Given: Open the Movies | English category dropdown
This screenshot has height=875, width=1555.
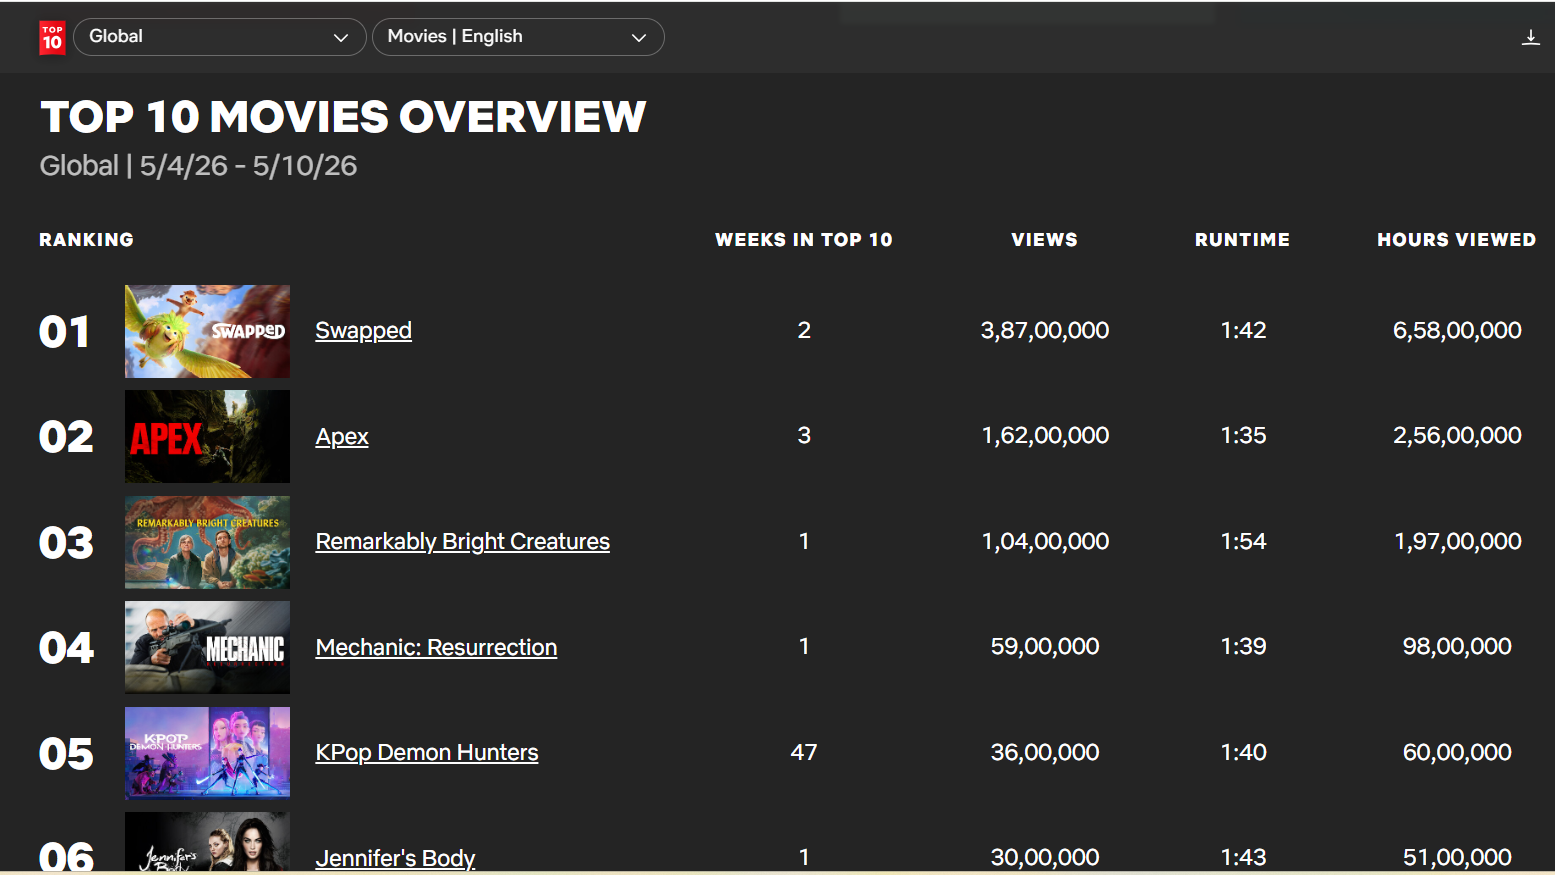Looking at the screenshot, I should pos(518,37).
